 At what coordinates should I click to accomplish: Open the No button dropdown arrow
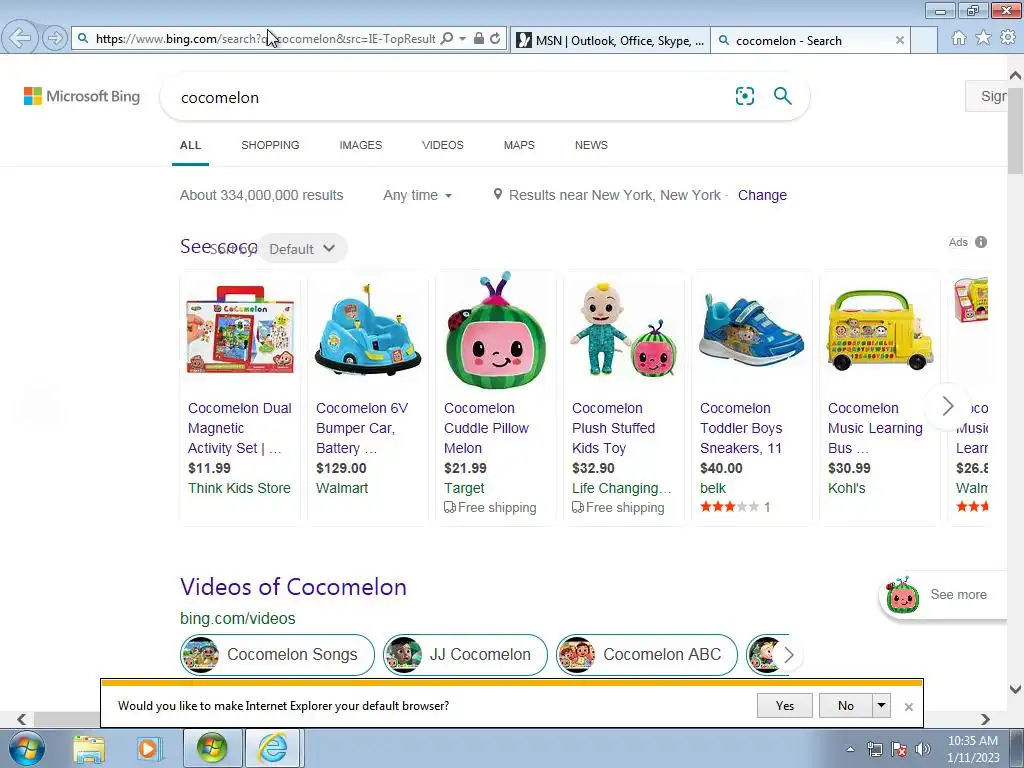coord(882,705)
